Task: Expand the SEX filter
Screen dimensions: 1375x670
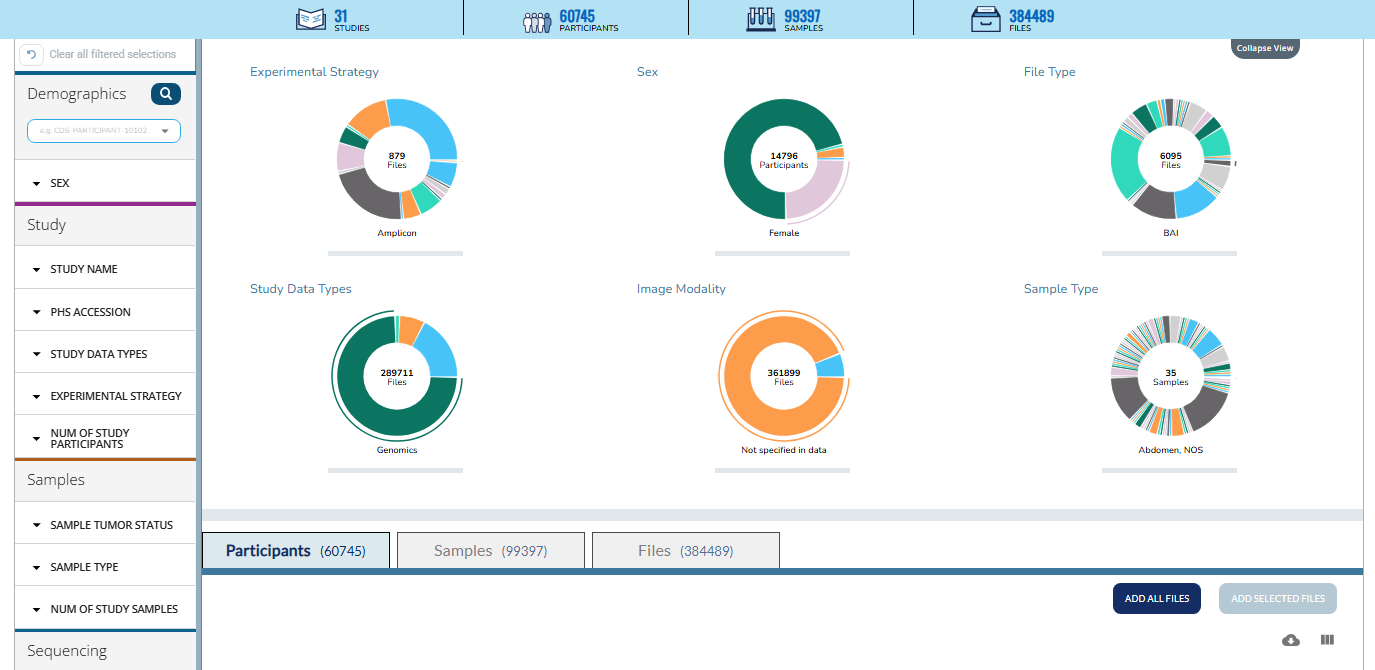Action: 105,184
